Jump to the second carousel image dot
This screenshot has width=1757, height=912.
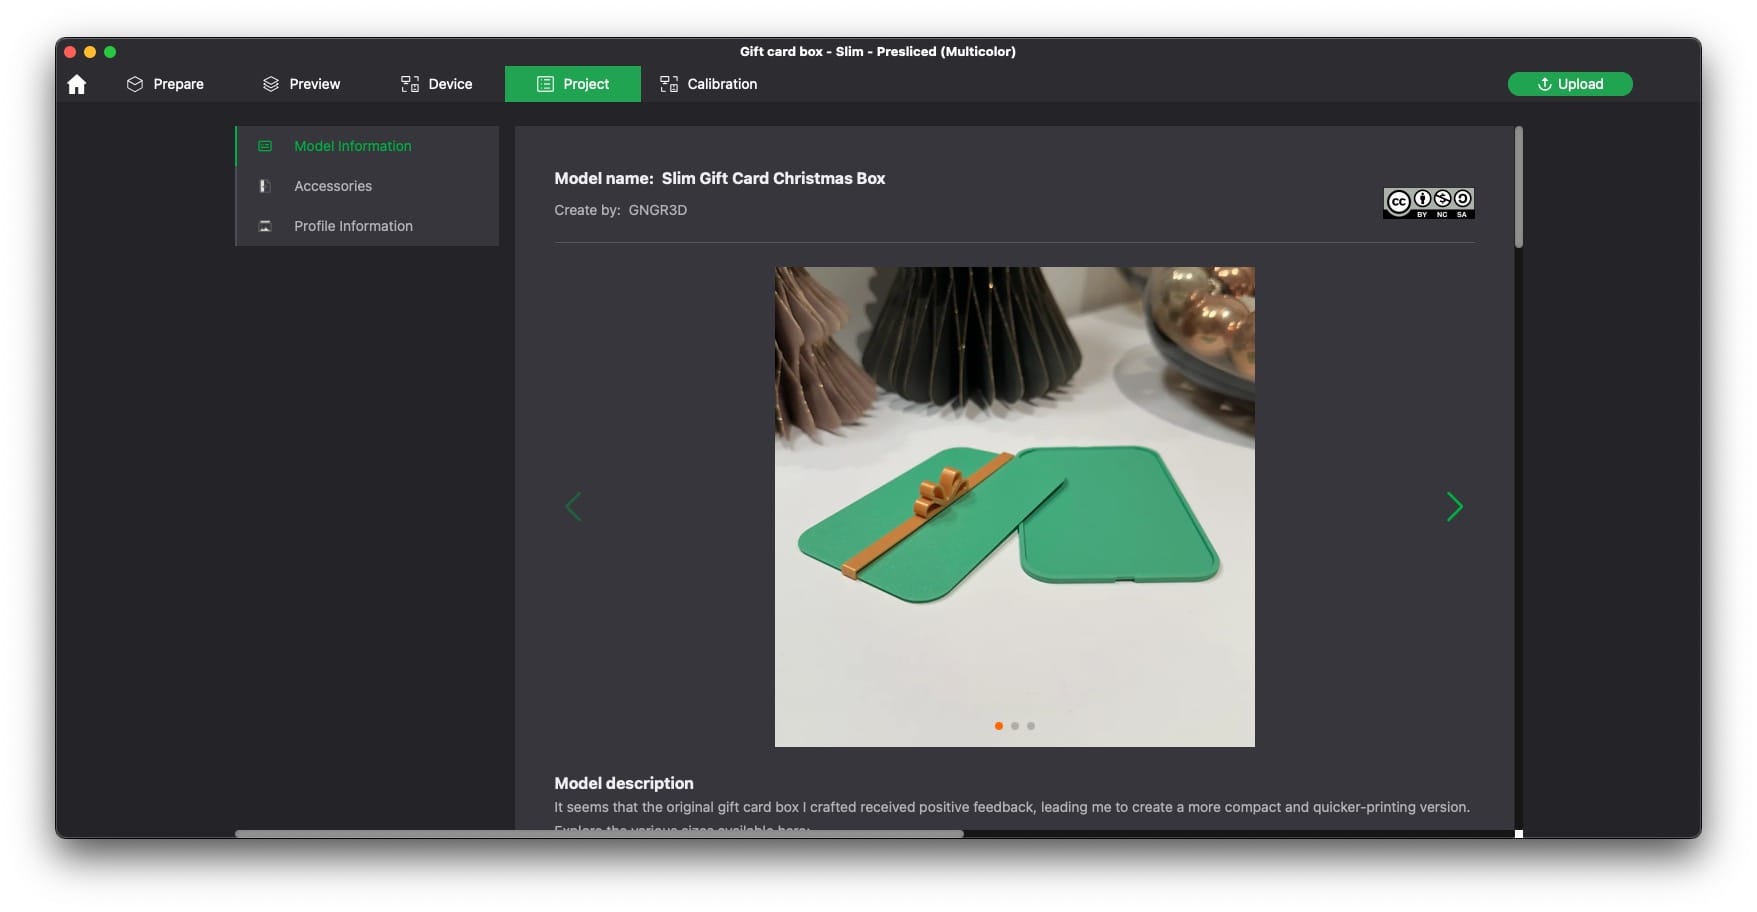click(1015, 726)
